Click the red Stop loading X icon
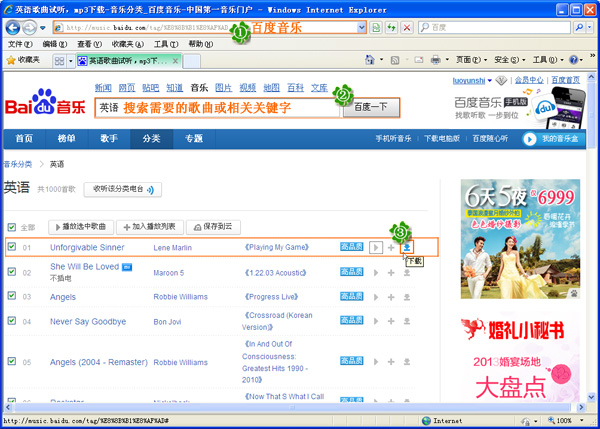Screen dimensions: 600x429 (x=407, y=28)
